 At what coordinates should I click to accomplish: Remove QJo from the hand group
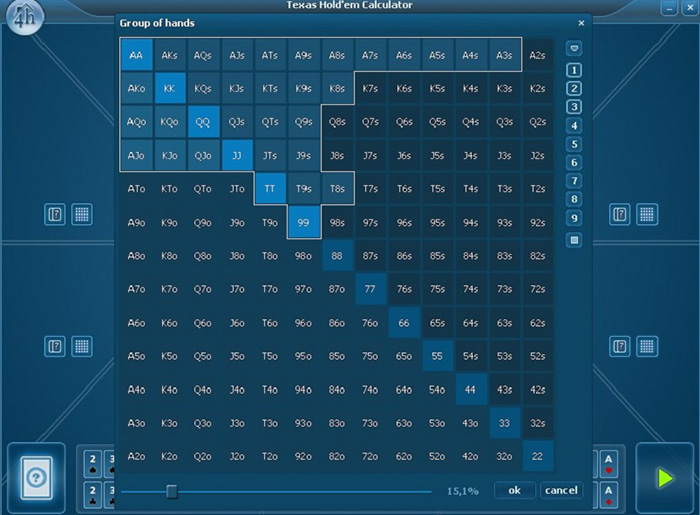(203, 155)
